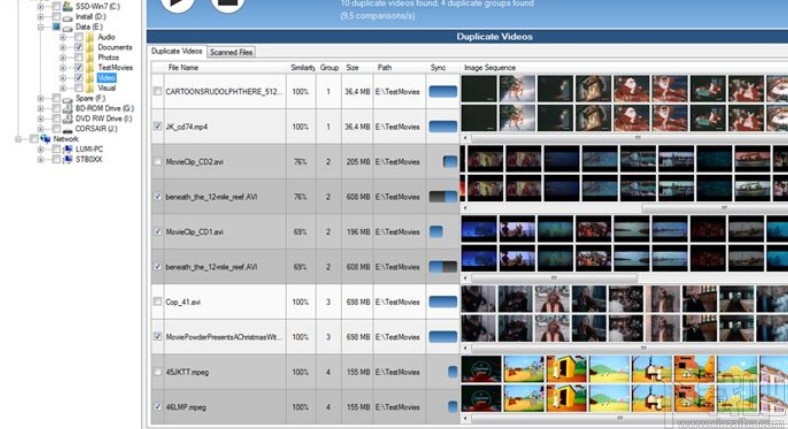Click the SSD-Win7 (C:) drive icon
Viewport: 788px width, 429px height.
67,6
